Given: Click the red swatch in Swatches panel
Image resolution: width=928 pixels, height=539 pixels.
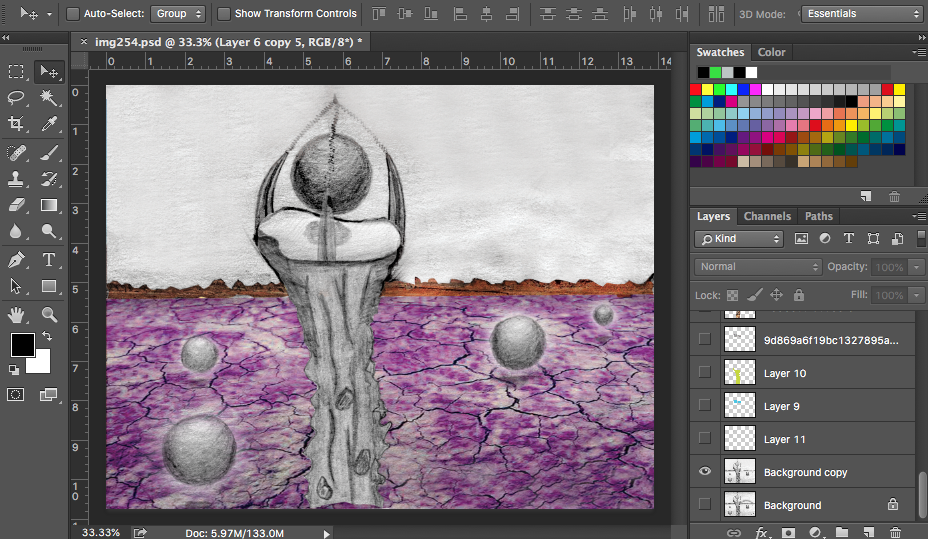Looking at the screenshot, I should coord(696,89).
